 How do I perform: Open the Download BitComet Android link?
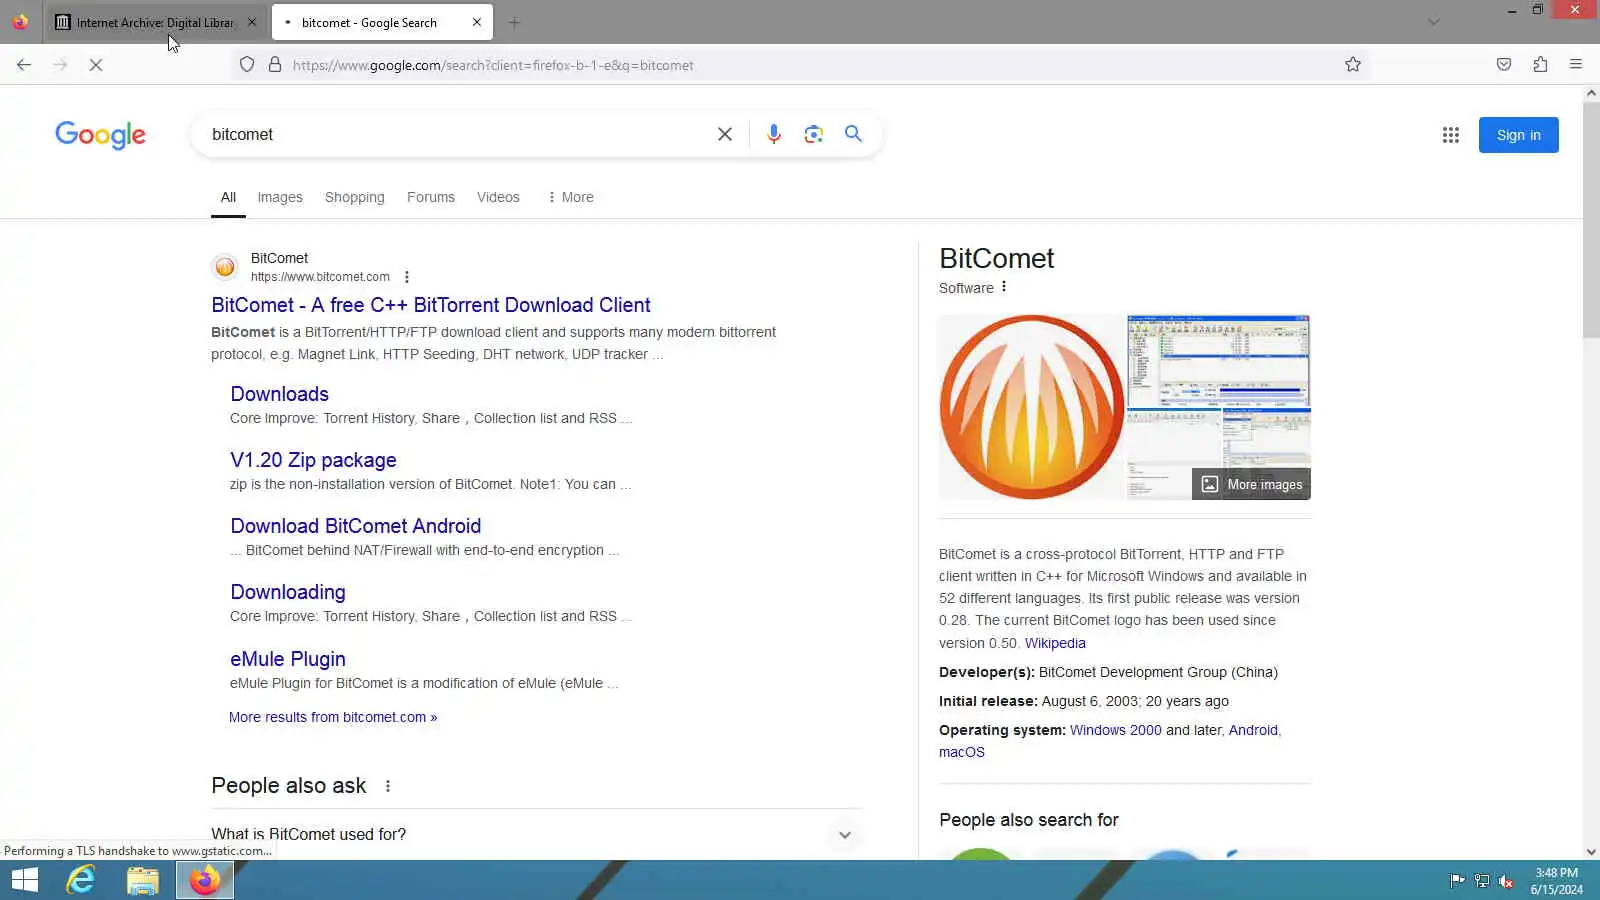(356, 526)
